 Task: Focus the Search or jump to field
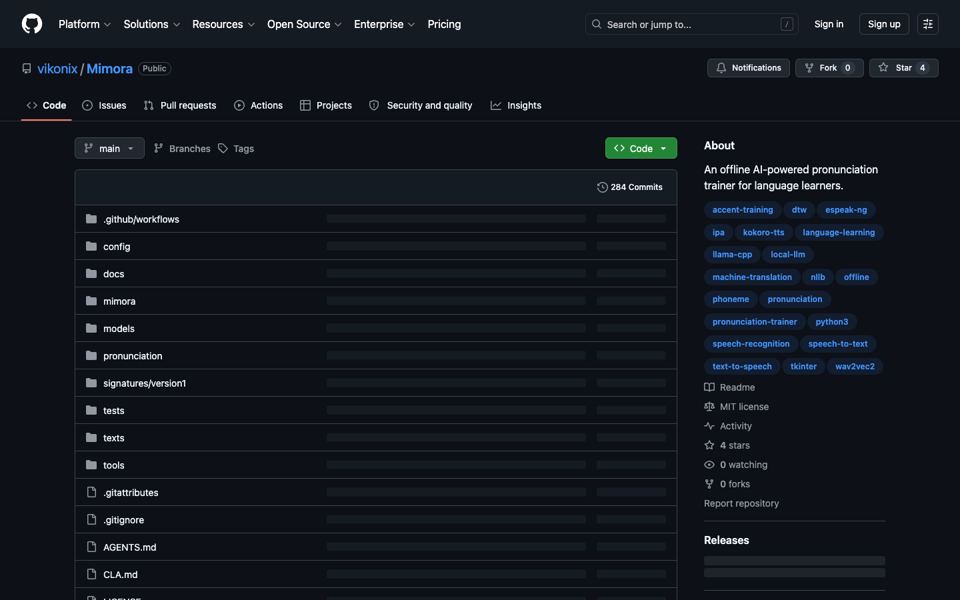coord(692,24)
